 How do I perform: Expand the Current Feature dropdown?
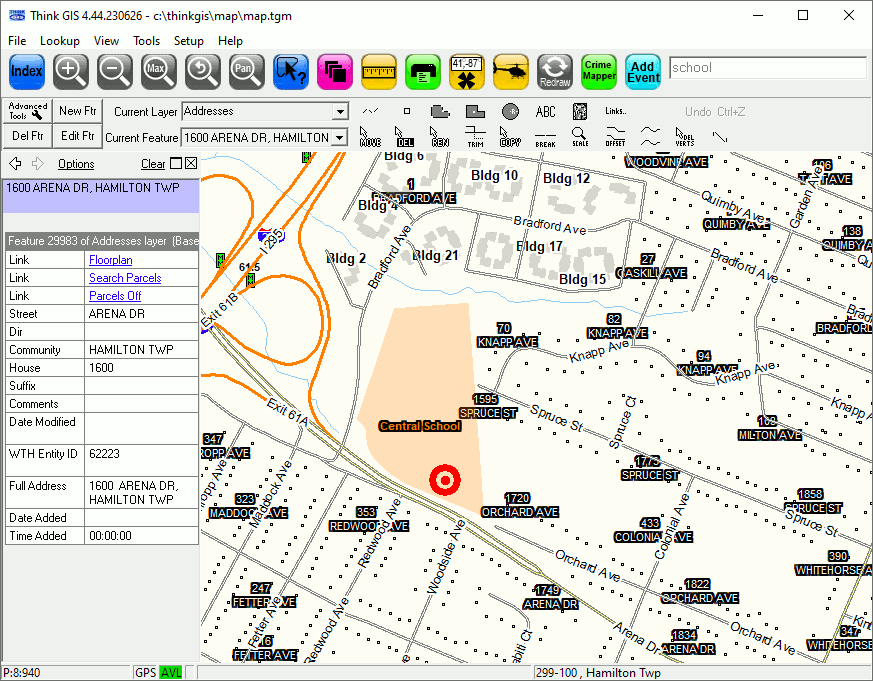(x=340, y=138)
